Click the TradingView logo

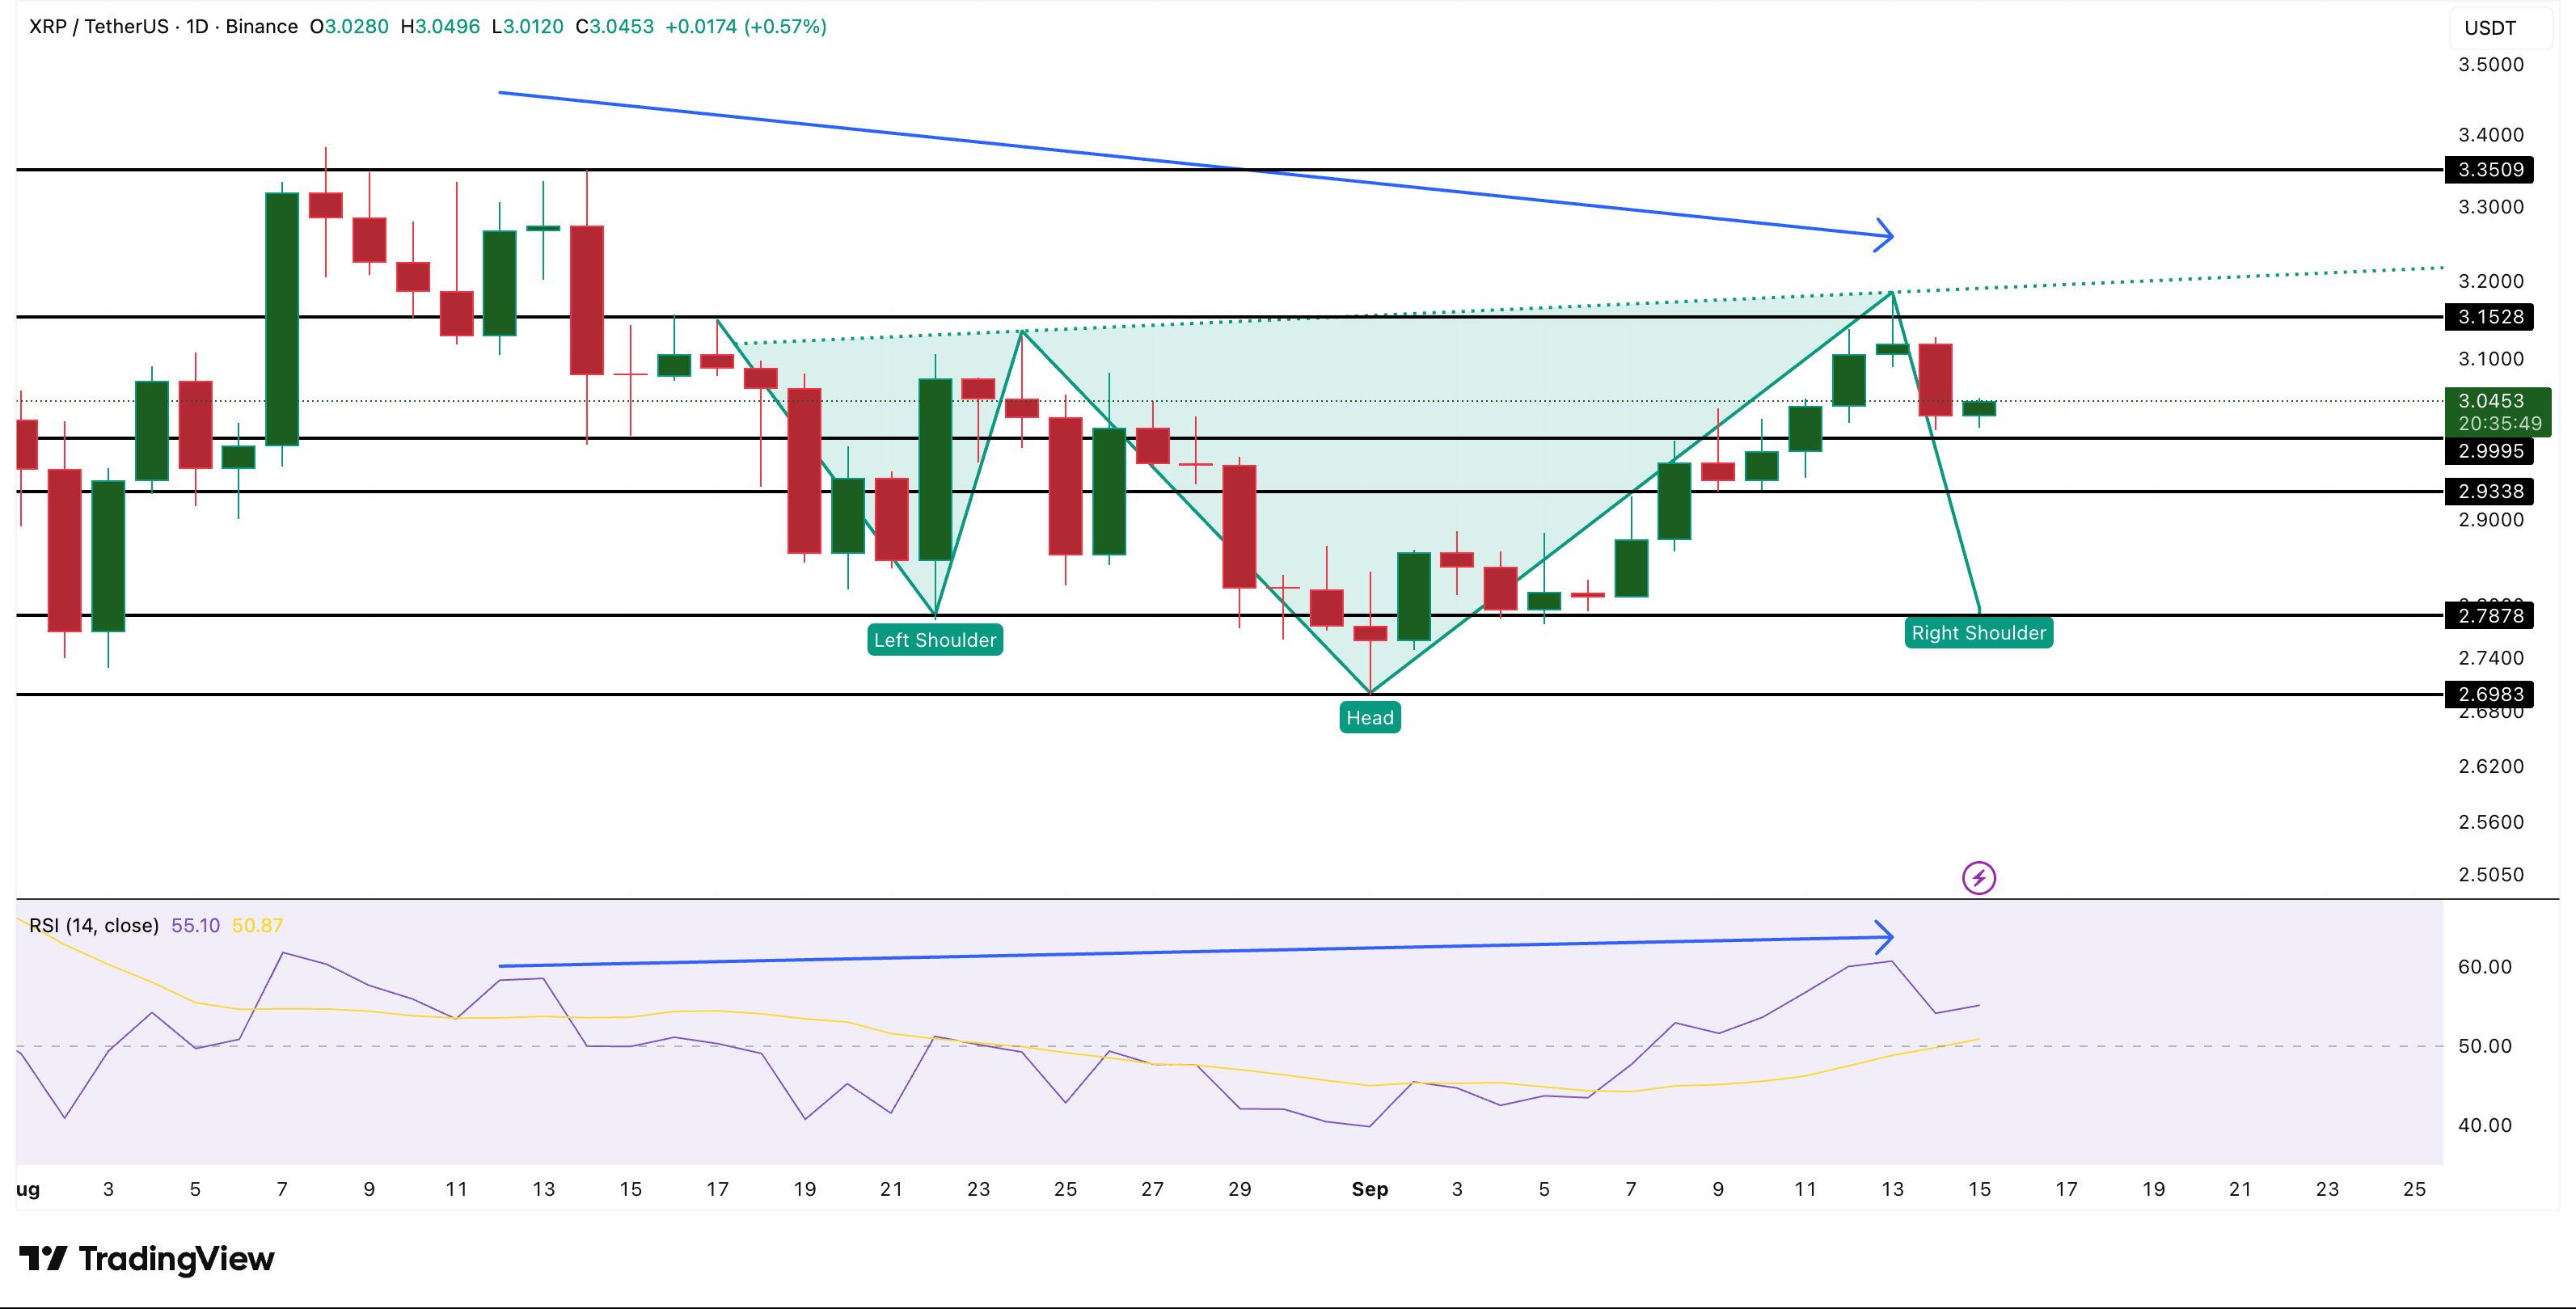tap(147, 1258)
